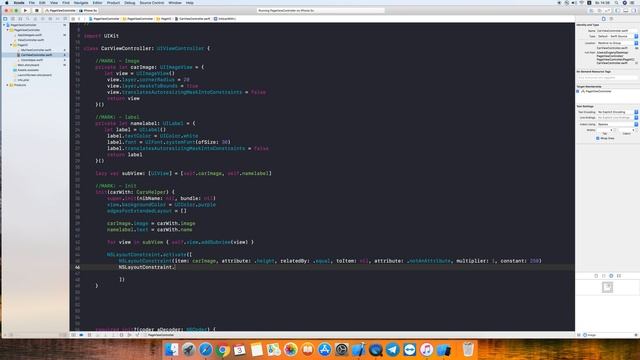Open the Text Encoding dropdown
Image resolution: width=640 pixels, height=360 pixels.
[617, 112]
